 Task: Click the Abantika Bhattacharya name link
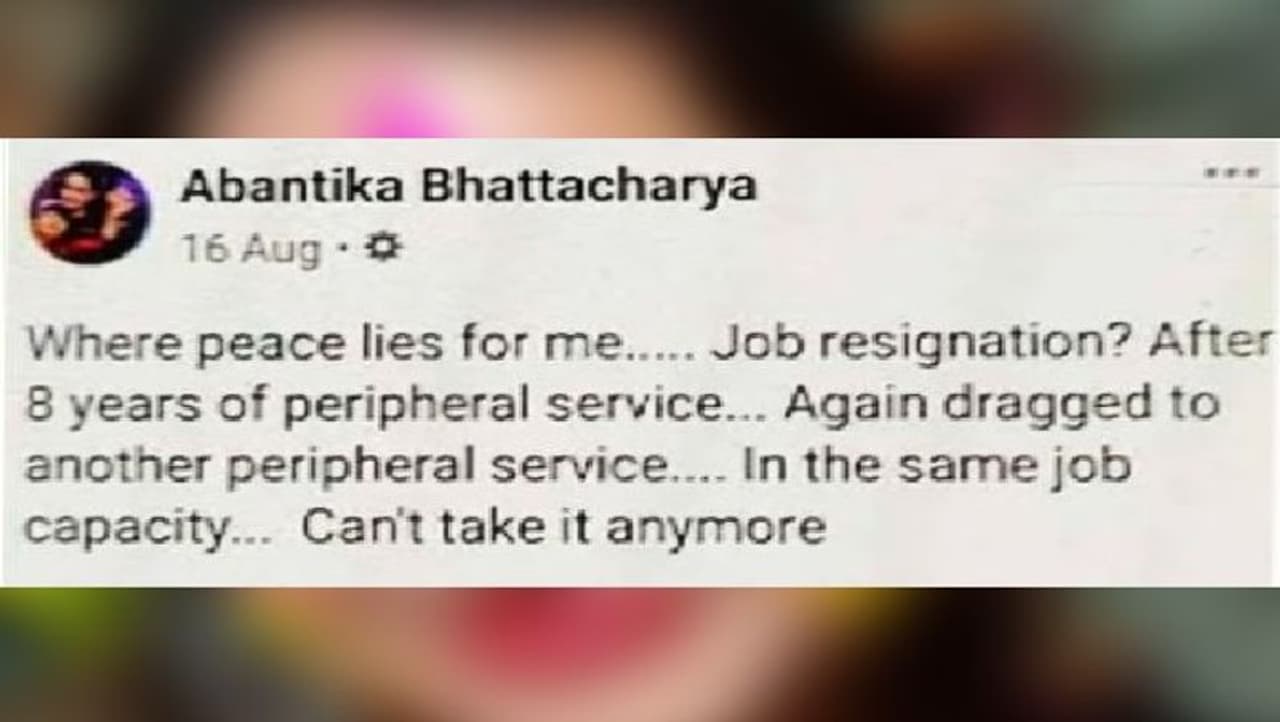[x=467, y=187]
